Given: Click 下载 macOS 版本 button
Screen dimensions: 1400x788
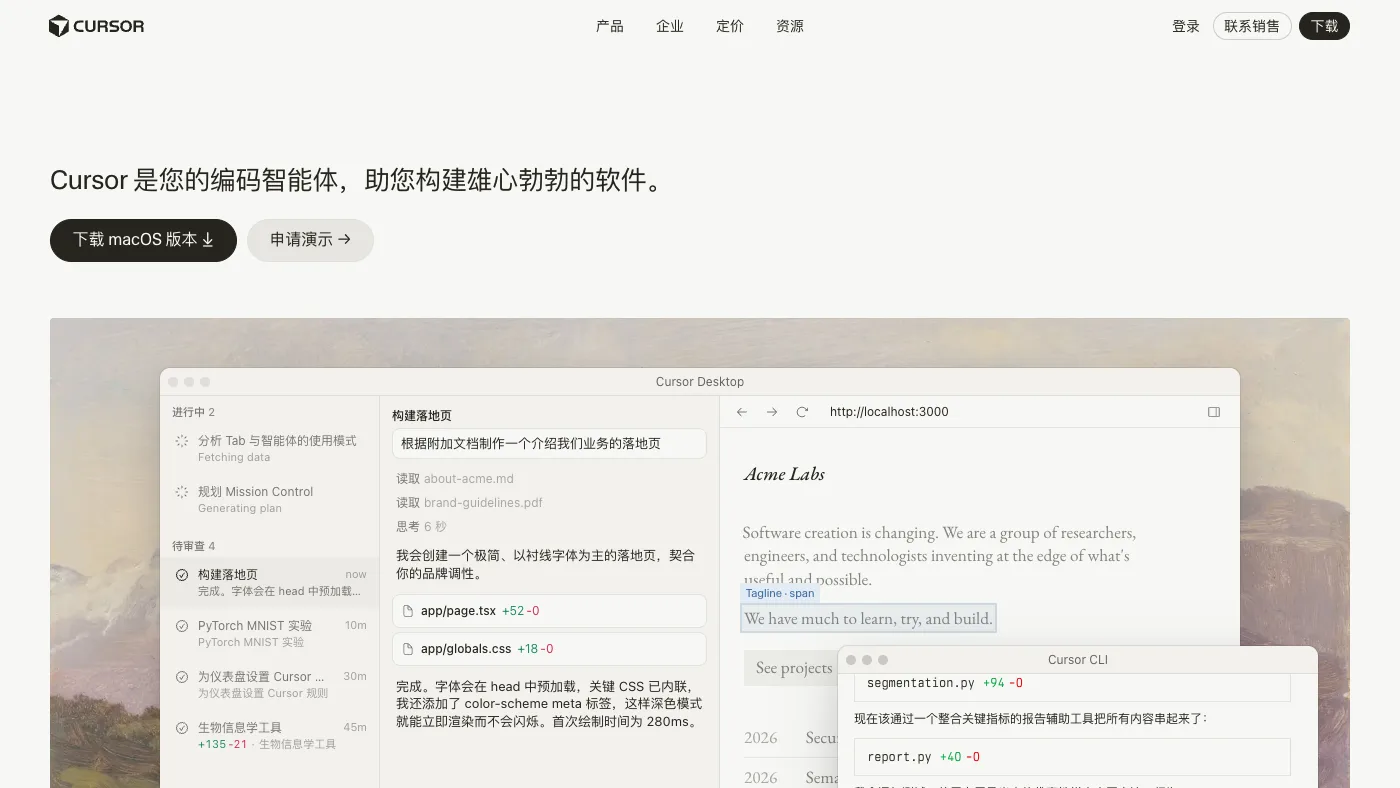Looking at the screenshot, I should tap(143, 240).
